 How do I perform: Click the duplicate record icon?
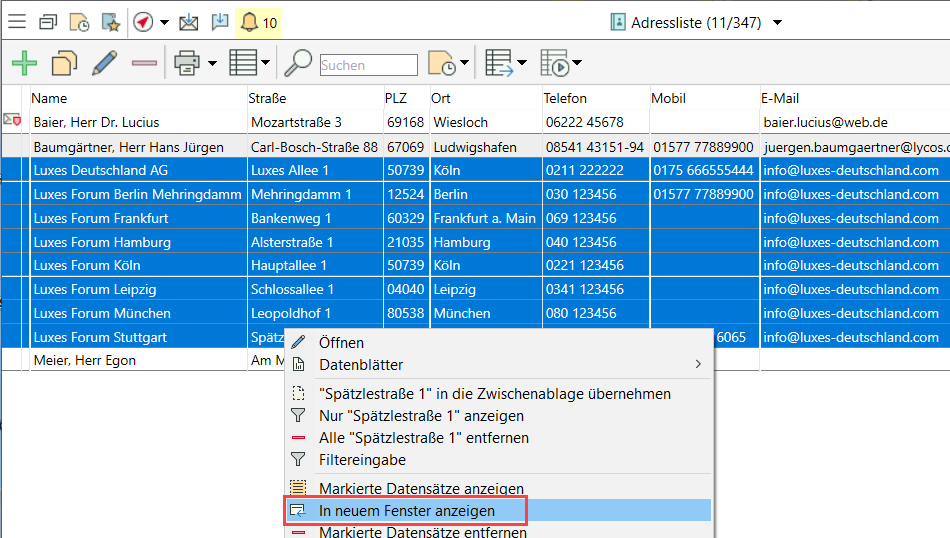click(64, 64)
